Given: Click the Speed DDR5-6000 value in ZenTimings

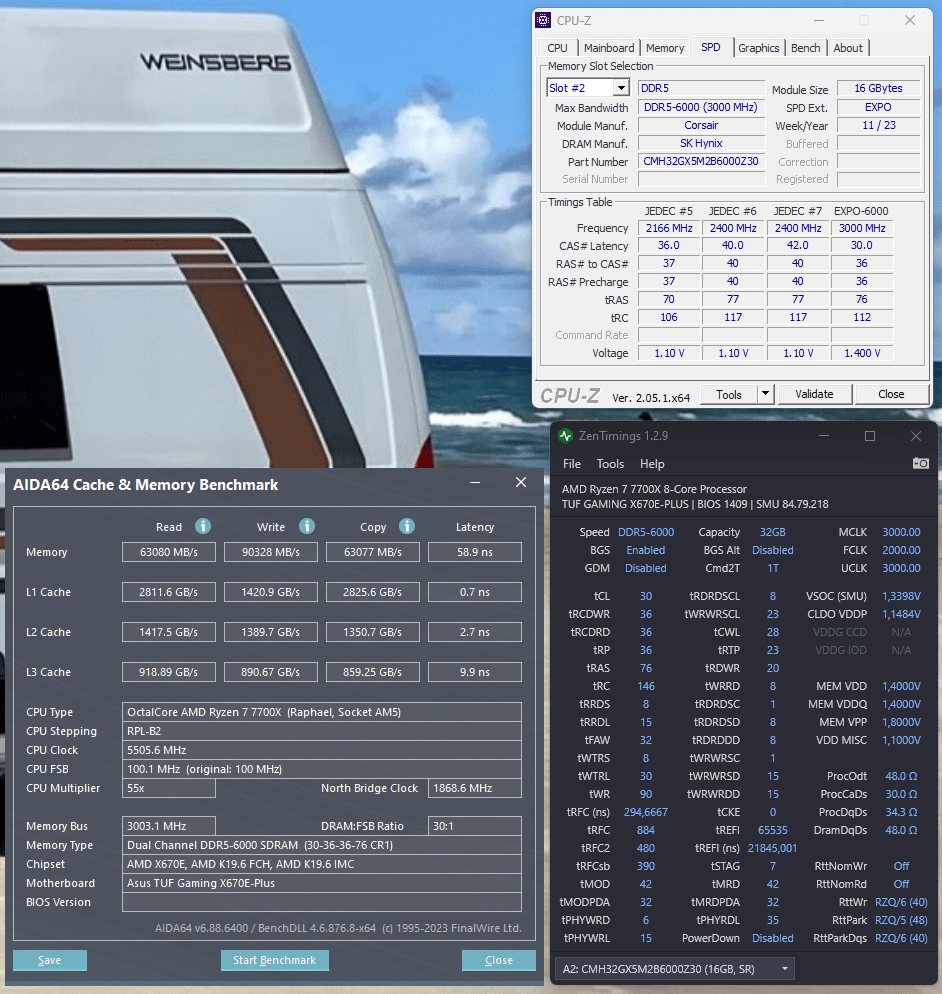Looking at the screenshot, I should click(x=646, y=532).
